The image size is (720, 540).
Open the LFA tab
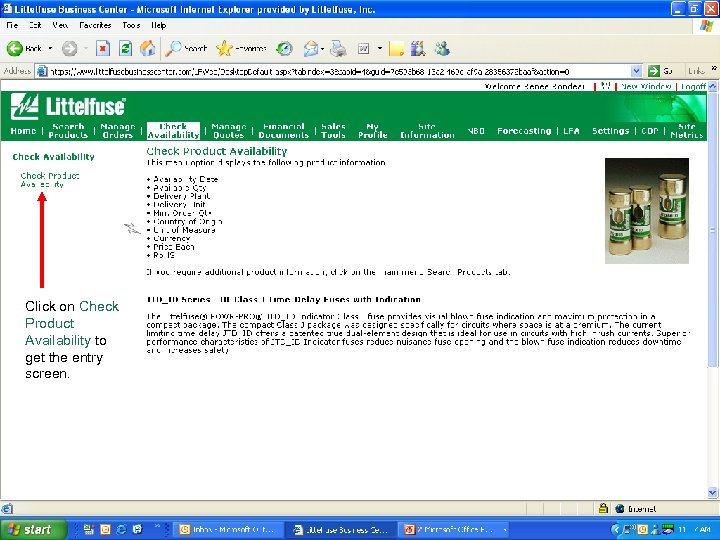[571, 131]
